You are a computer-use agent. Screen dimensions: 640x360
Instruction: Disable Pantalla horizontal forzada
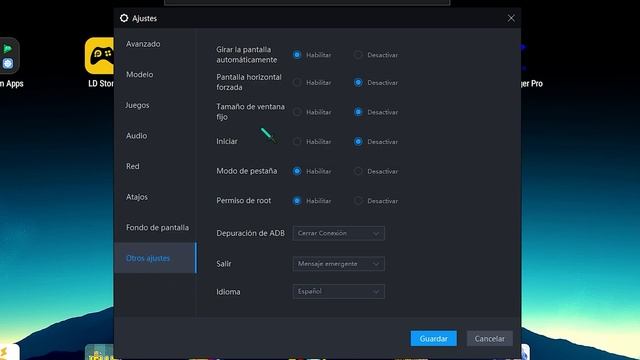coord(358,82)
